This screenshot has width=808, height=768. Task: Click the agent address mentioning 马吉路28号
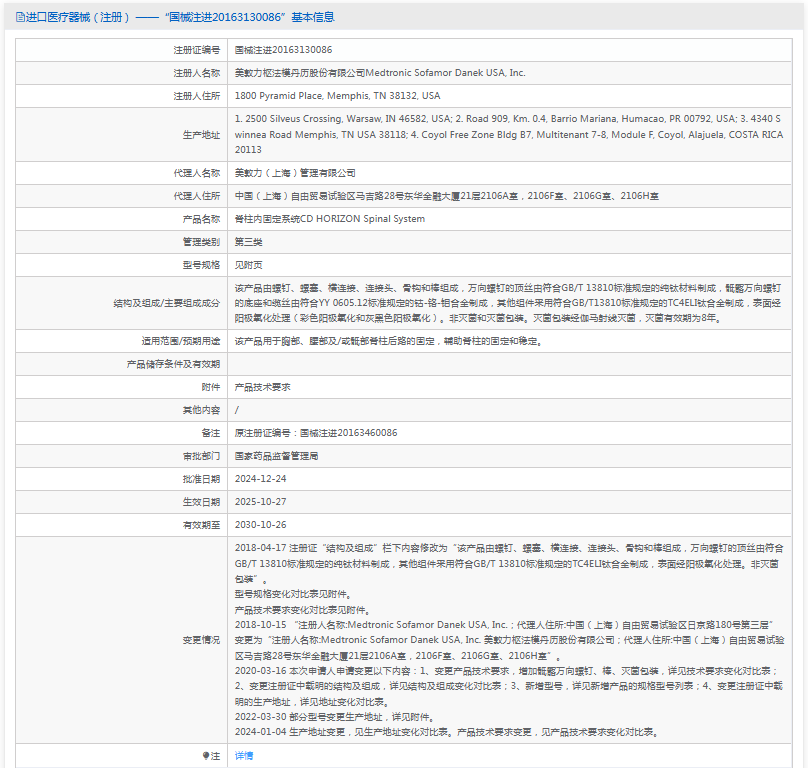point(447,196)
